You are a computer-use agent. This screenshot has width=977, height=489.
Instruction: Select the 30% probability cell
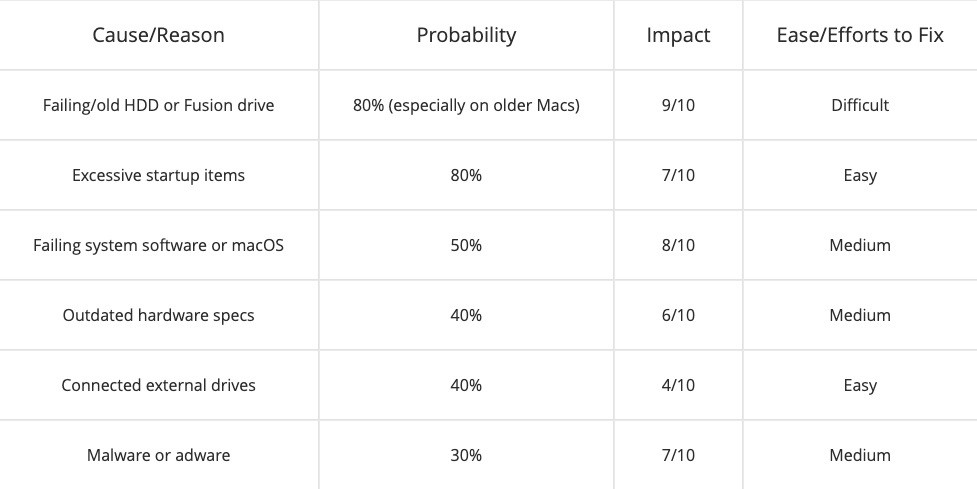(x=466, y=455)
